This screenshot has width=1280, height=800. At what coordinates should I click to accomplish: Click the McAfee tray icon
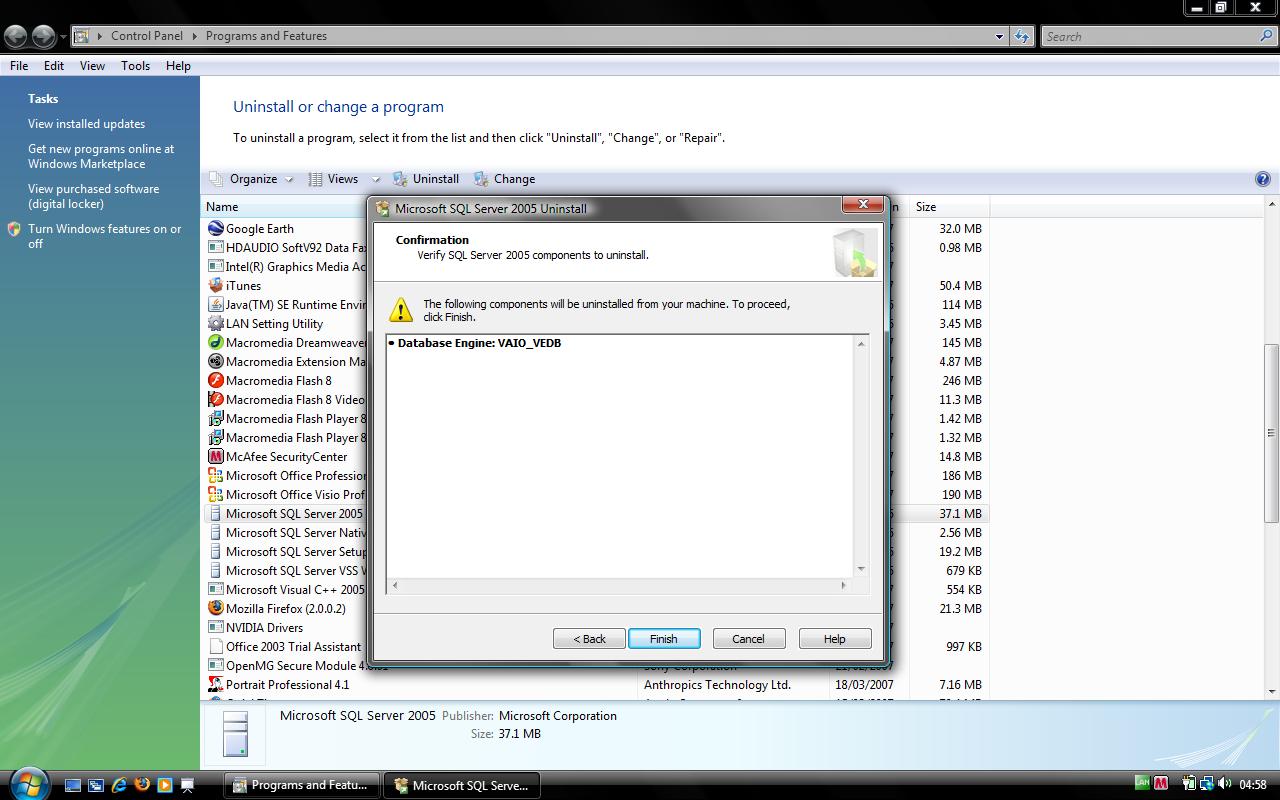coord(1161,784)
